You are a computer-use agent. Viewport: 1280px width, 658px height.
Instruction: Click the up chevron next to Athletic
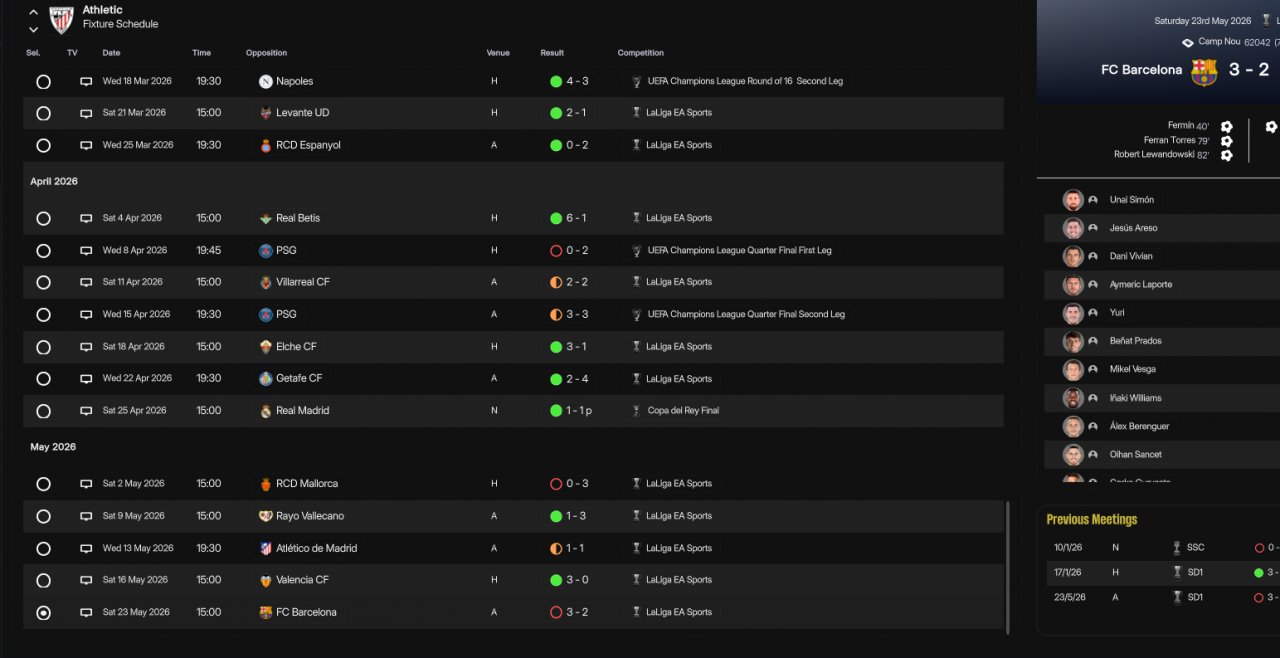click(x=33, y=12)
